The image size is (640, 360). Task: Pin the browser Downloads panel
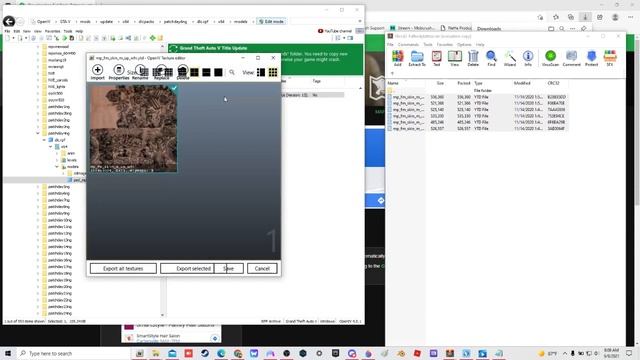pyautogui.click(x=584, y=29)
